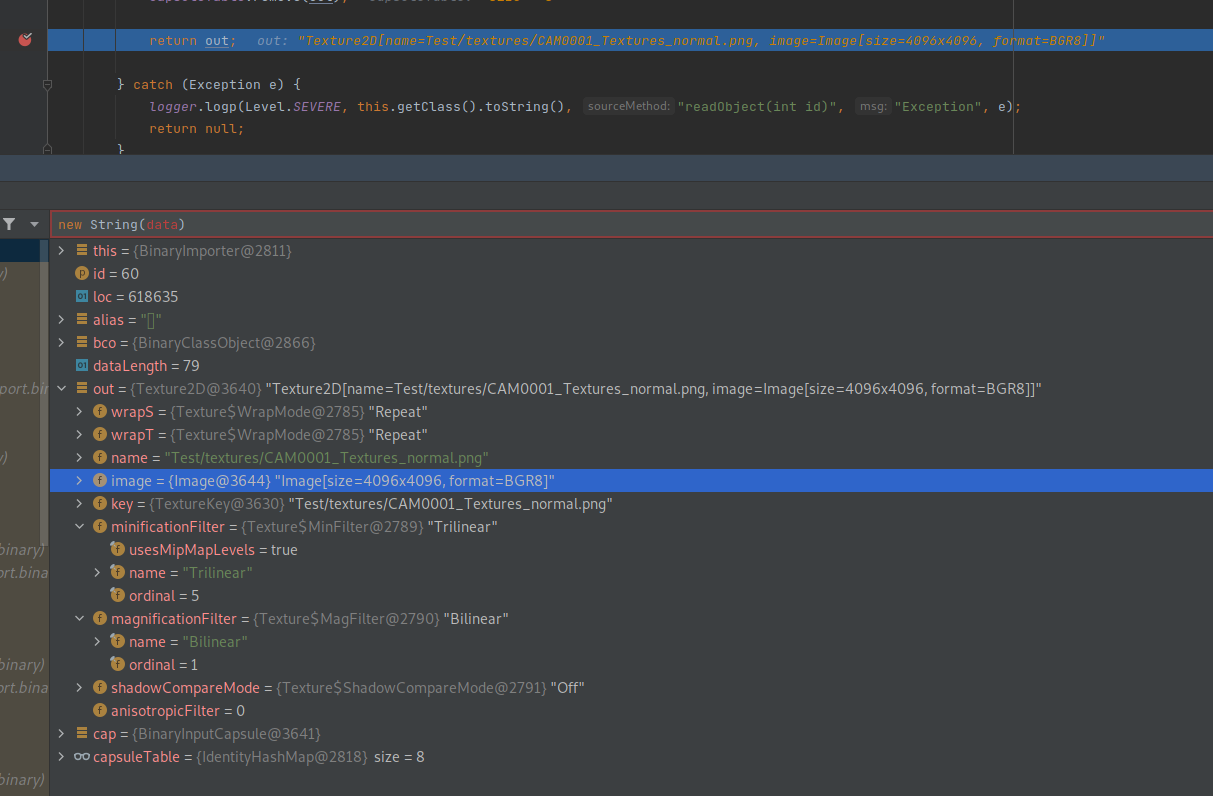Screen dimensions: 1213x796
Task: Click the 'msg:' parameter hint
Action: [x=873, y=106]
